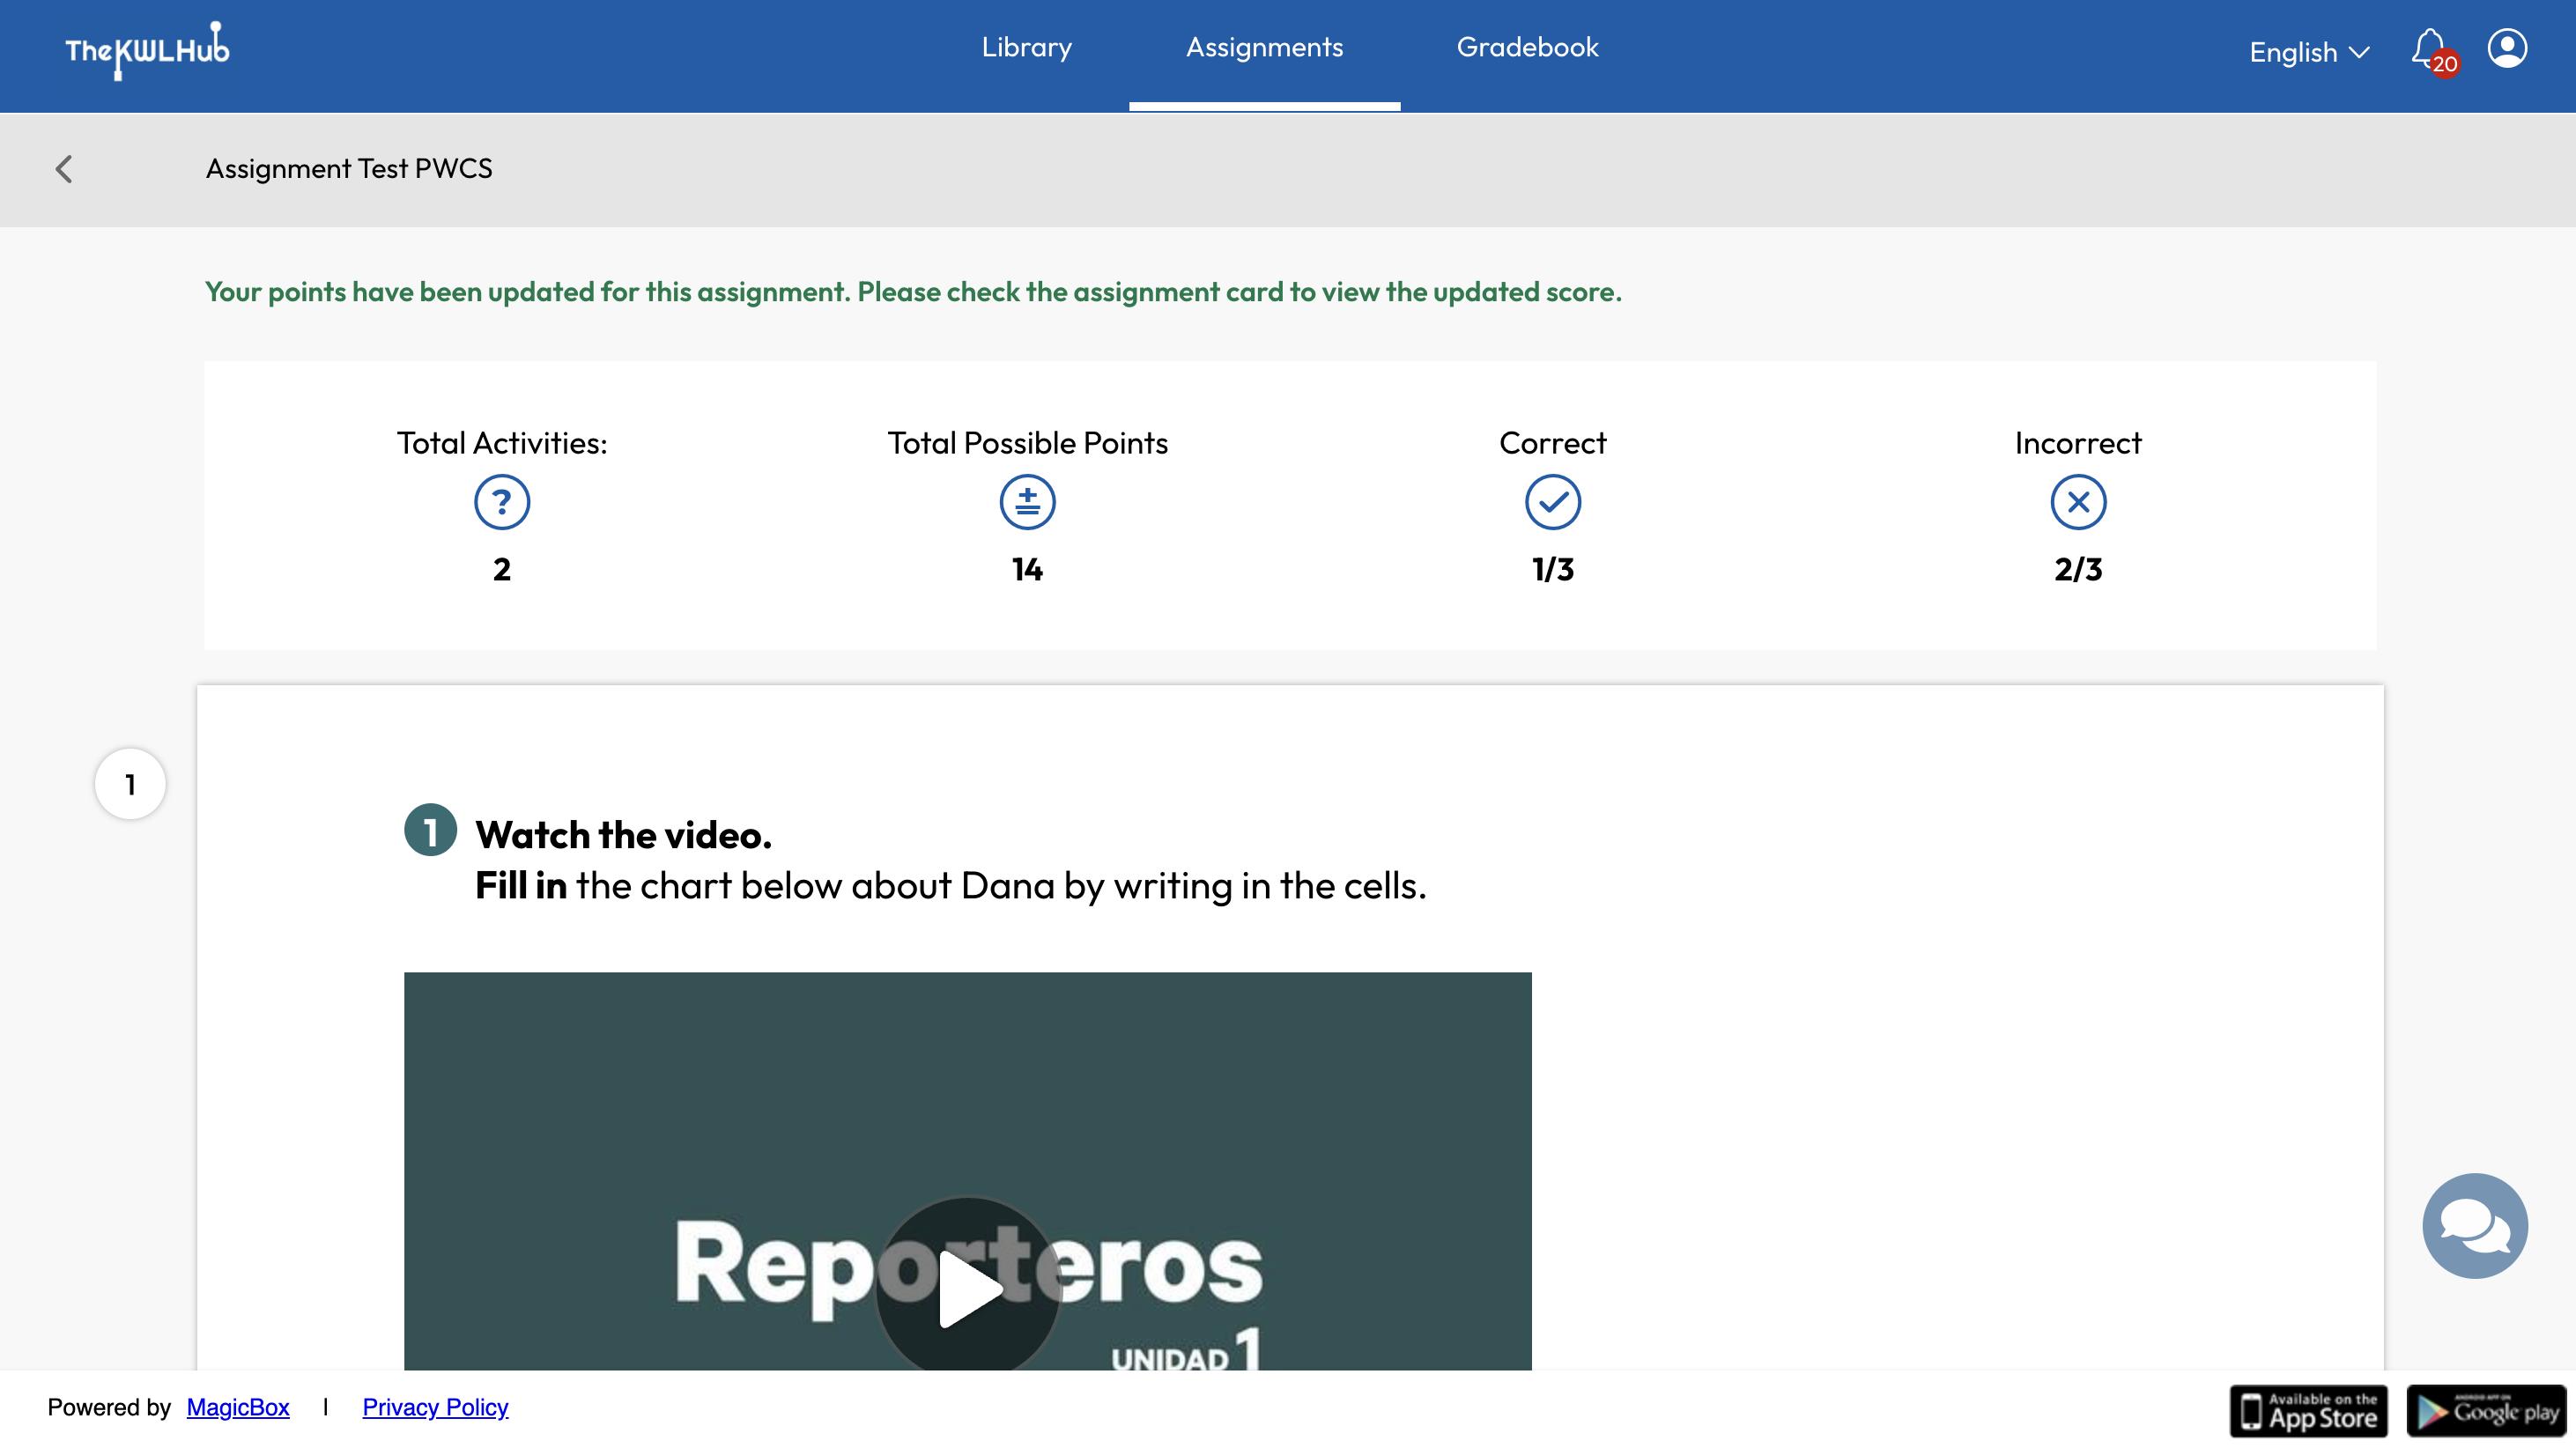Open the Gradebook tab
The width and height of the screenshot is (2576, 1448).
point(1527,47)
